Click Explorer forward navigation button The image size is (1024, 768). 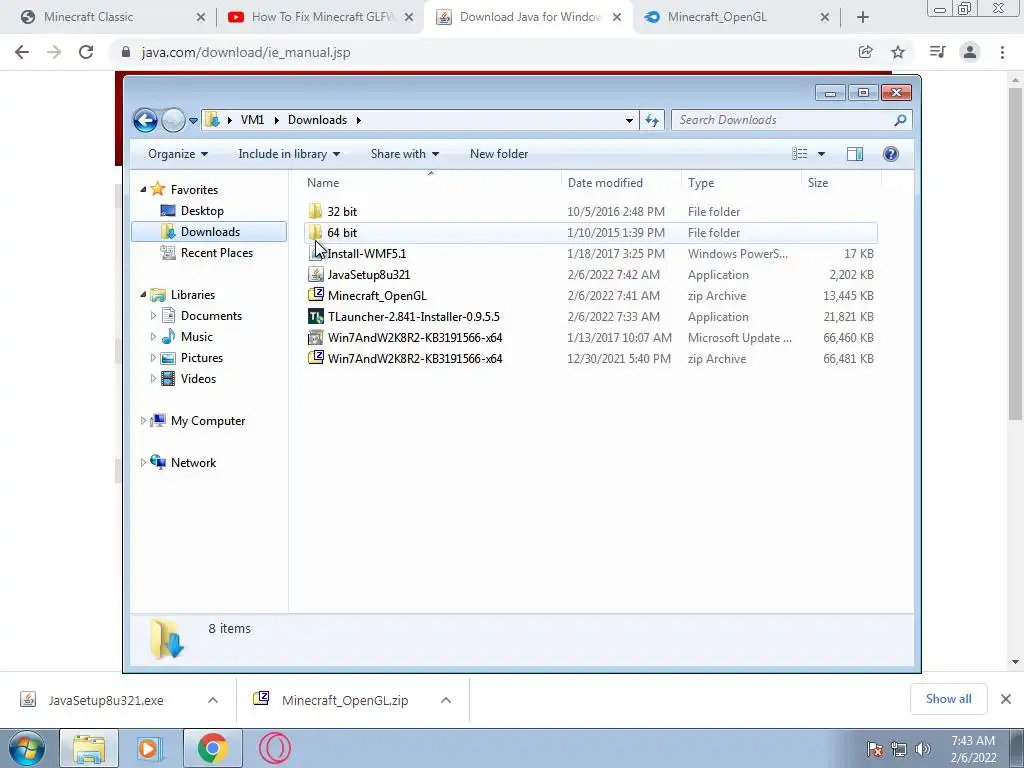pyautogui.click(x=173, y=120)
